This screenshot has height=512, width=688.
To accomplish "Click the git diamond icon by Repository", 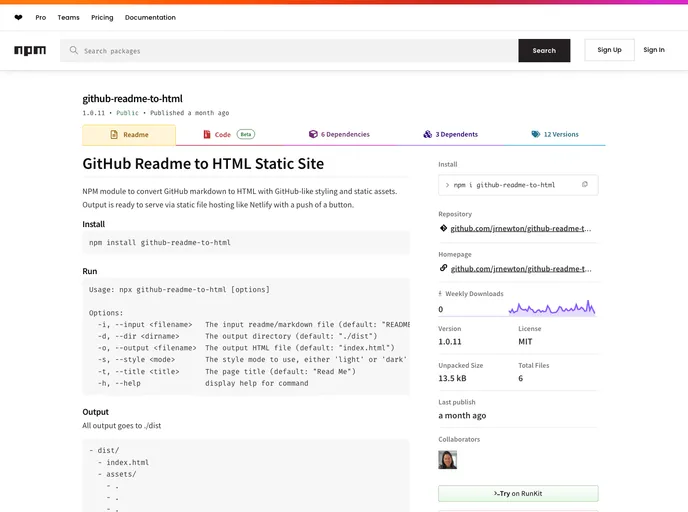I will coord(443,228).
